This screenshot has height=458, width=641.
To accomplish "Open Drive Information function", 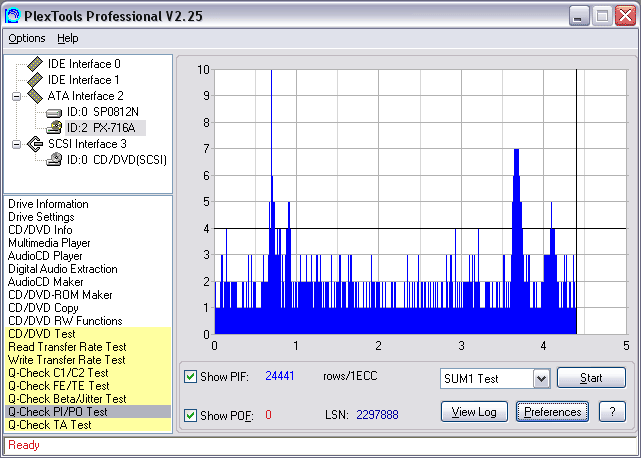I will [x=48, y=204].
